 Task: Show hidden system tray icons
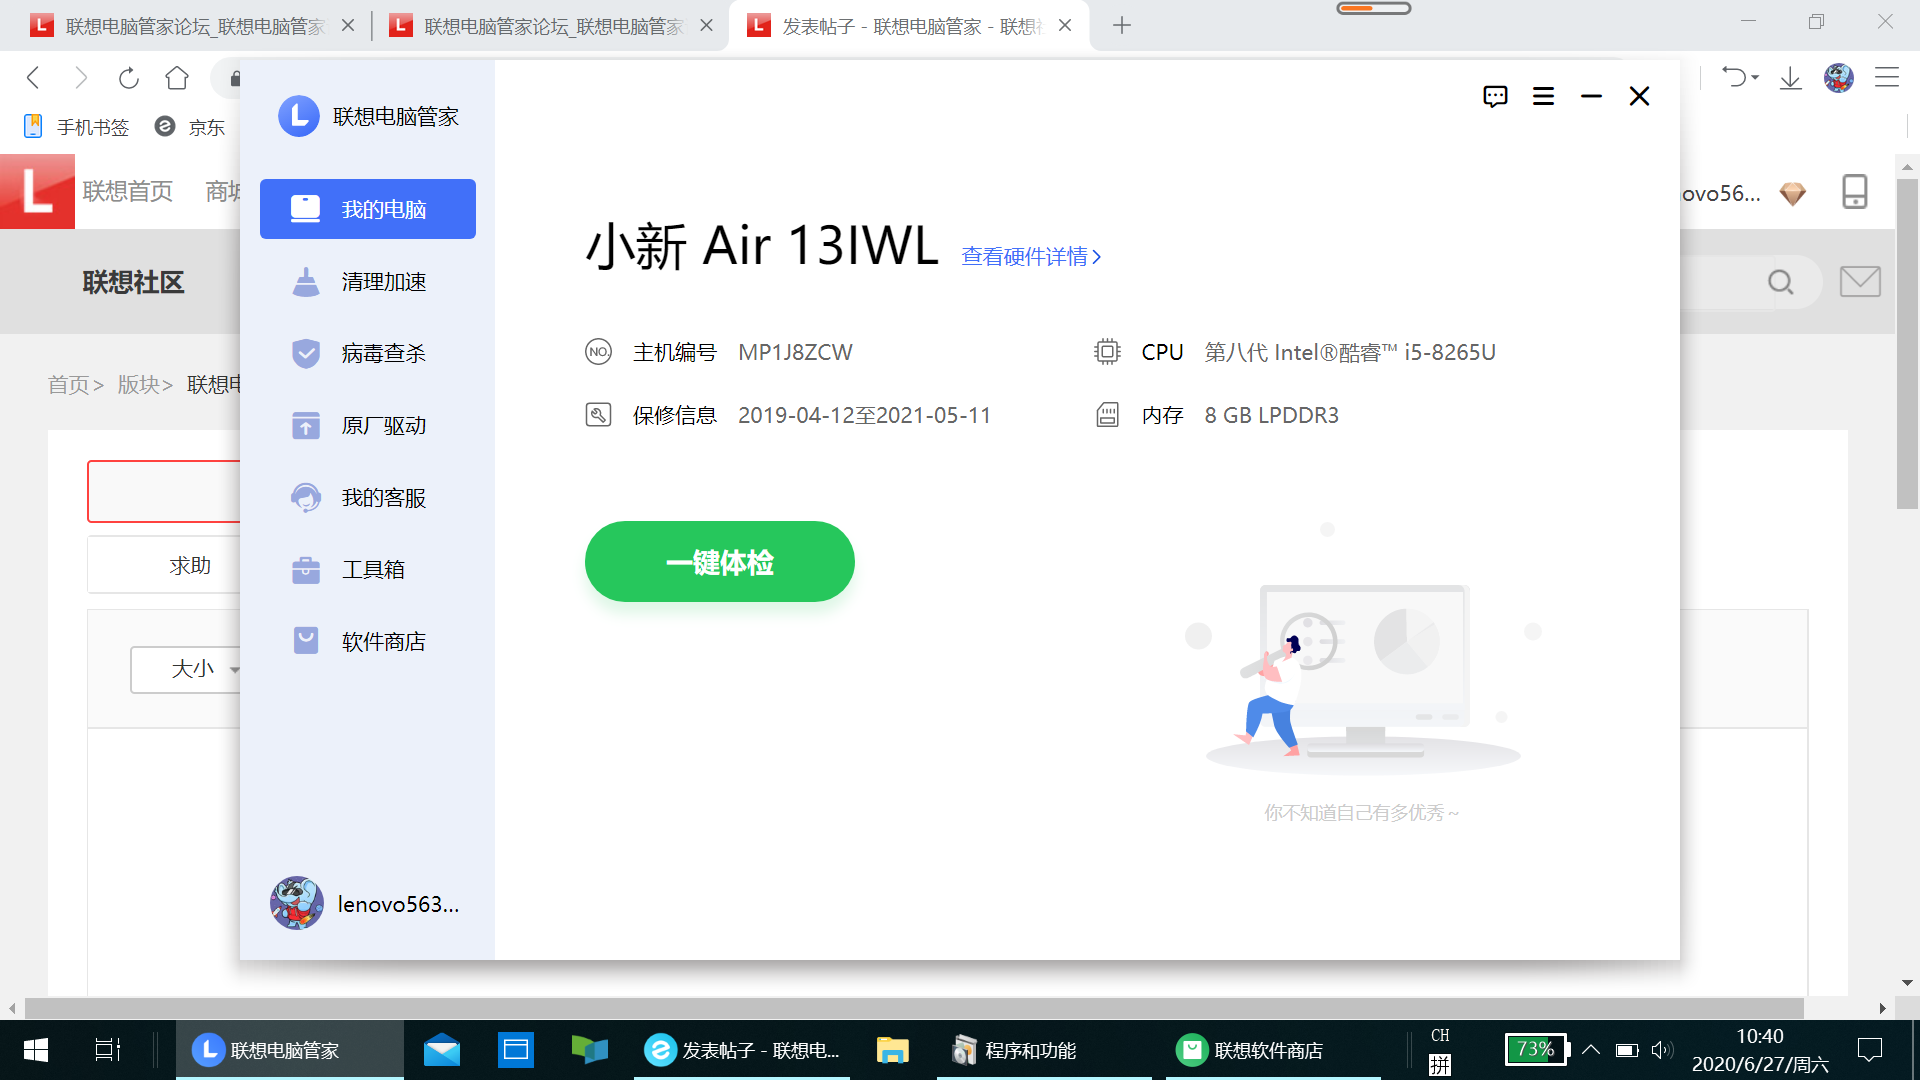click(x=1591, y=1050)
